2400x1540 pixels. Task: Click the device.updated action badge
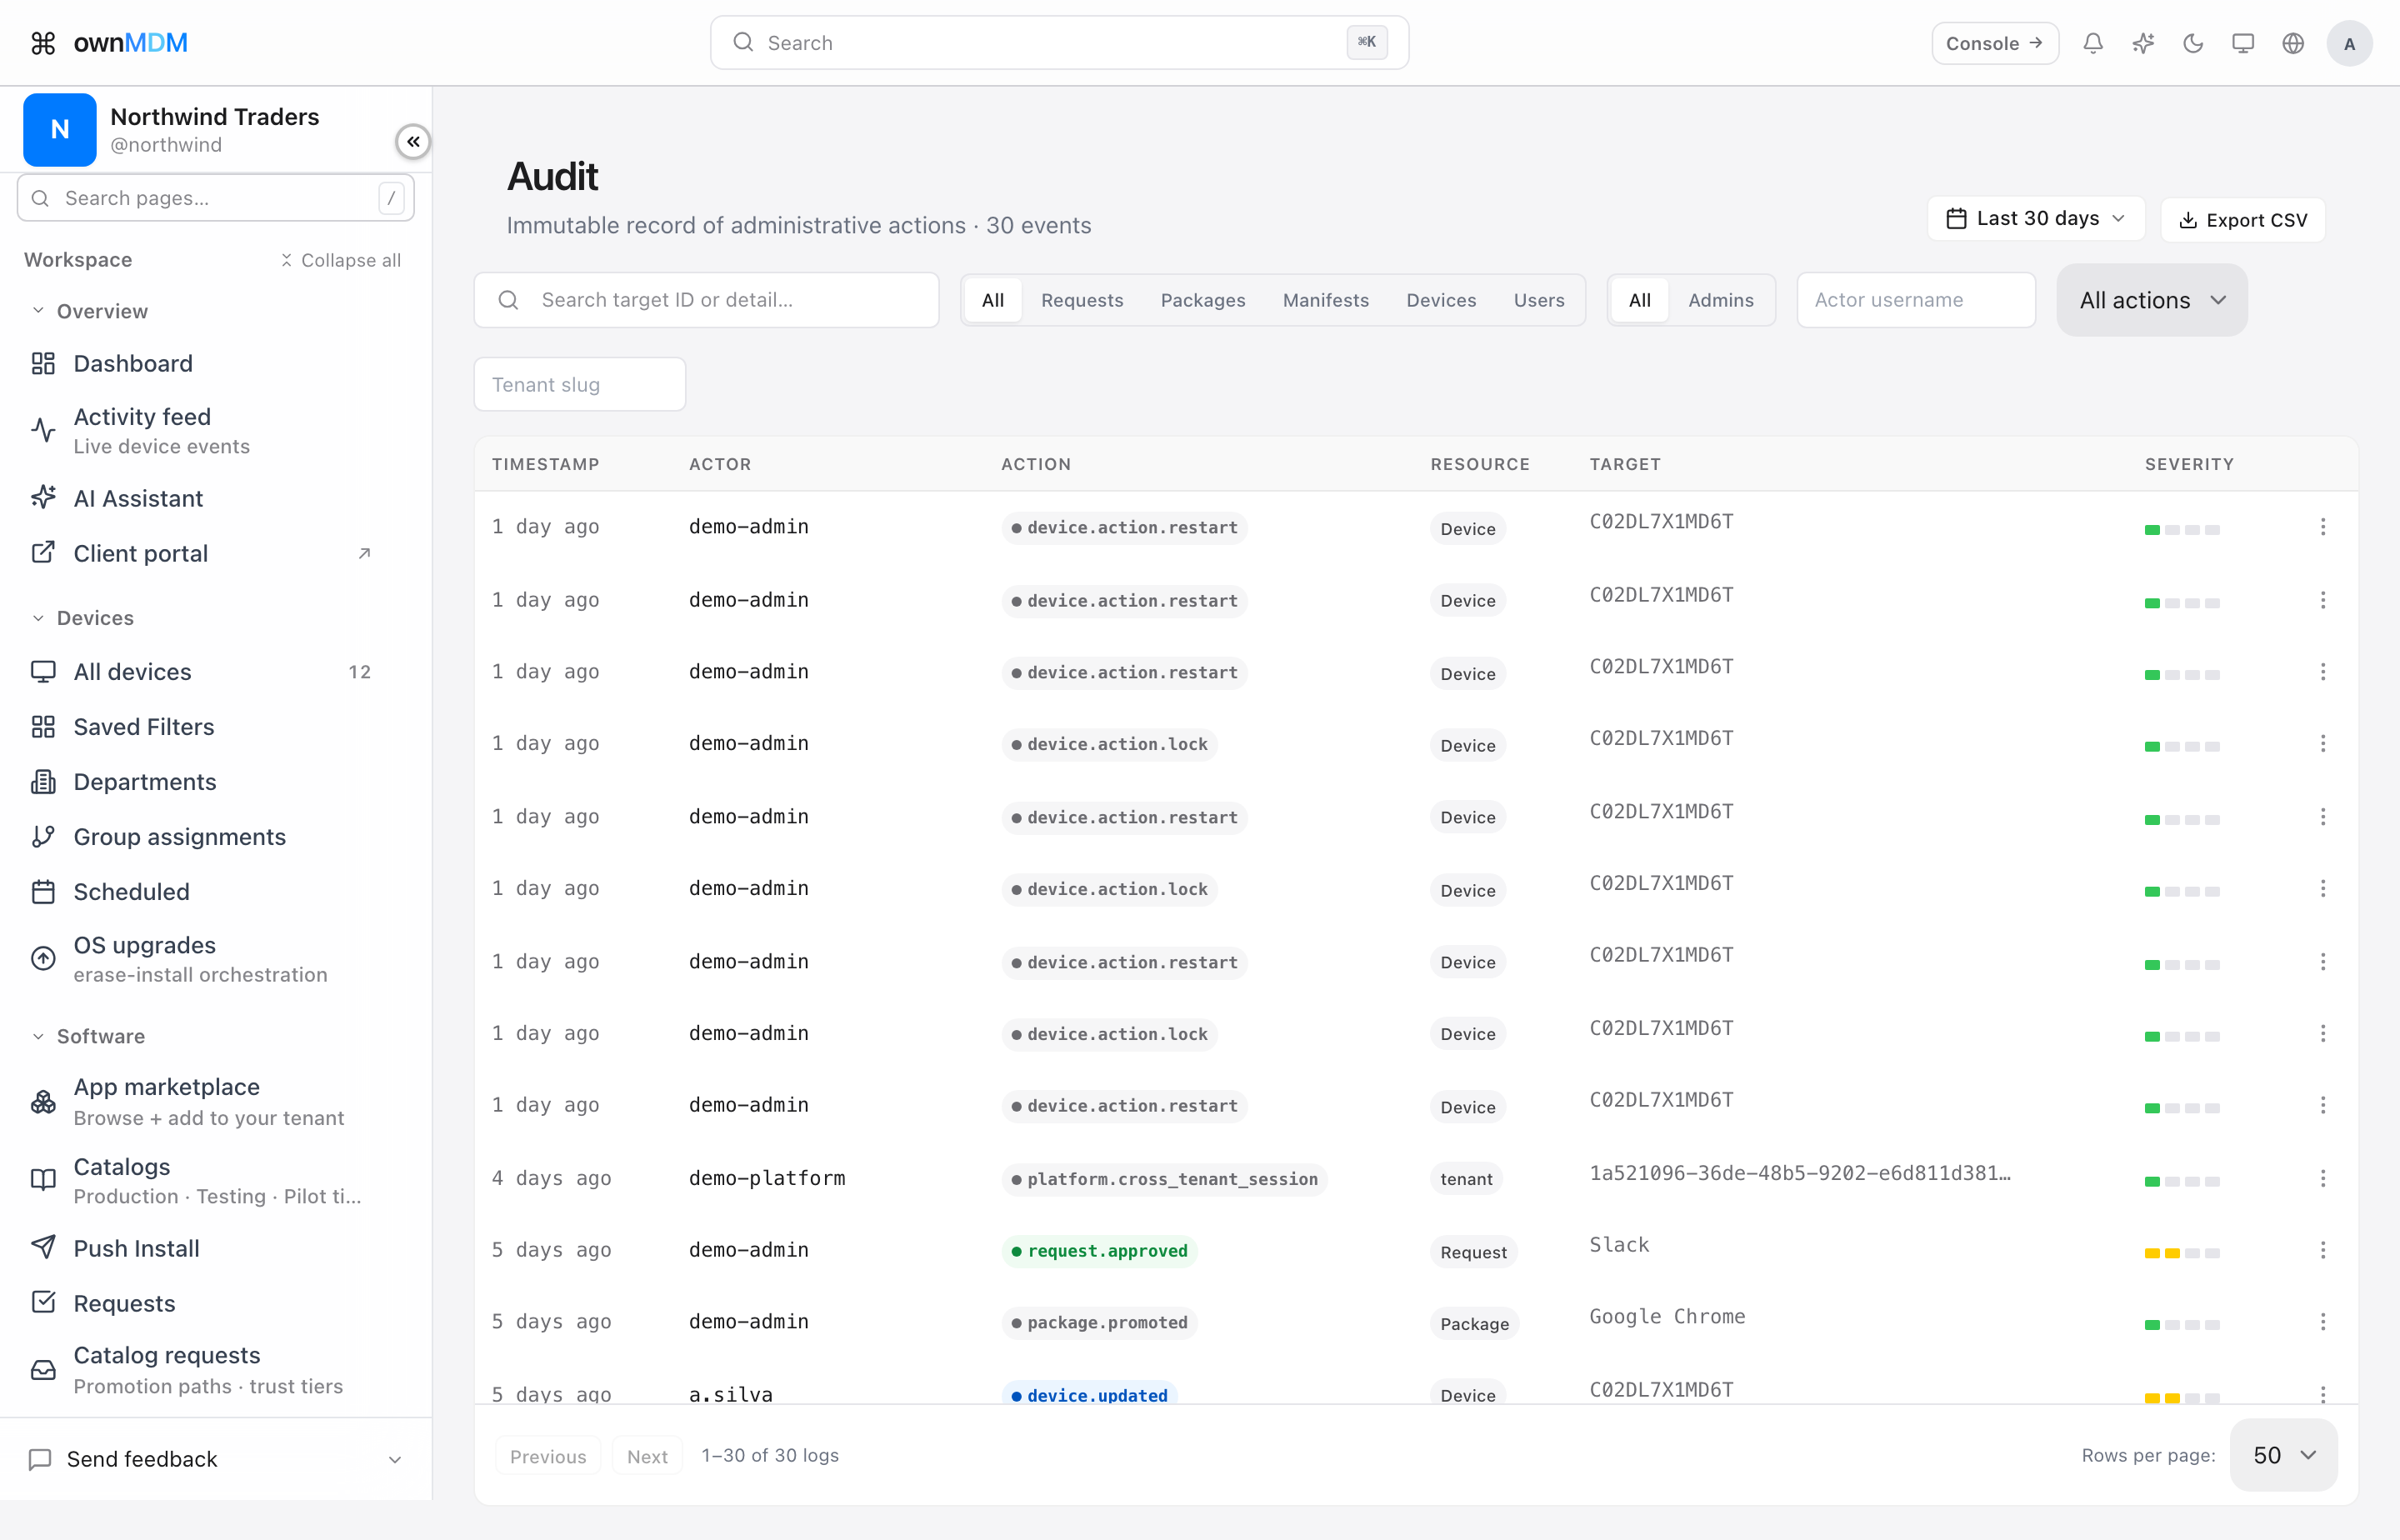[1089, 1395]
